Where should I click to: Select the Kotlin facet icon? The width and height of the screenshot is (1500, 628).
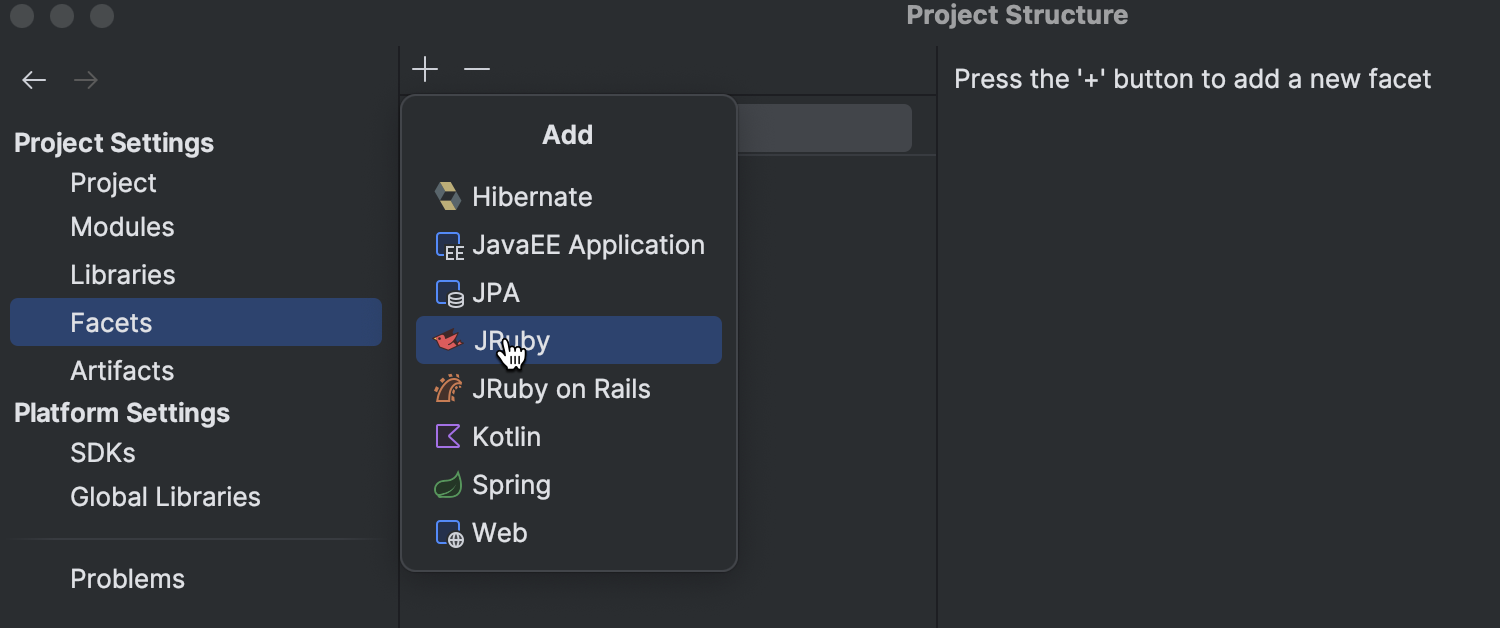(x=448, y=436)
